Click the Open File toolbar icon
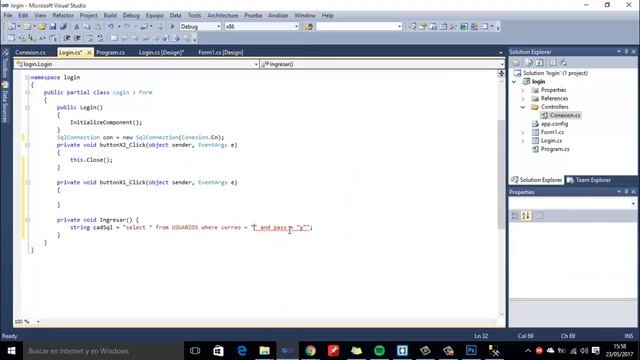Screen dimensions: 640x360 point(42,27)
